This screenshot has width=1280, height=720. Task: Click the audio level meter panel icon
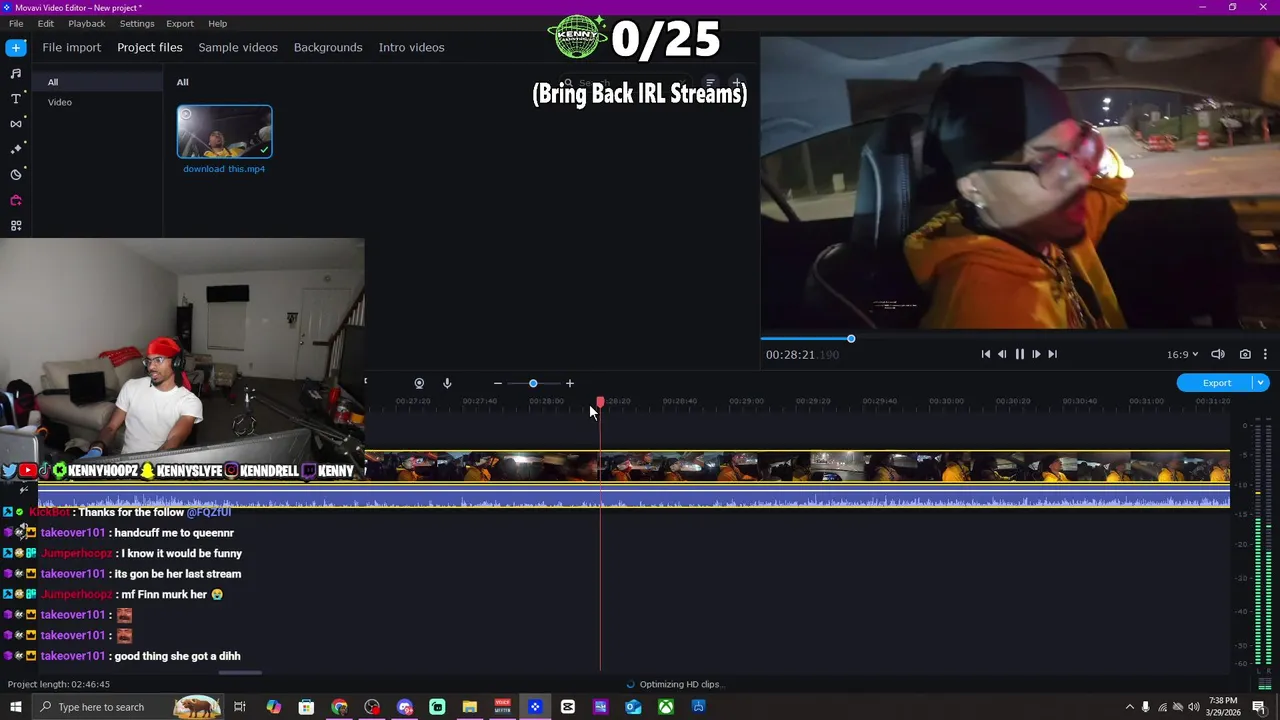click(1264, 684)
